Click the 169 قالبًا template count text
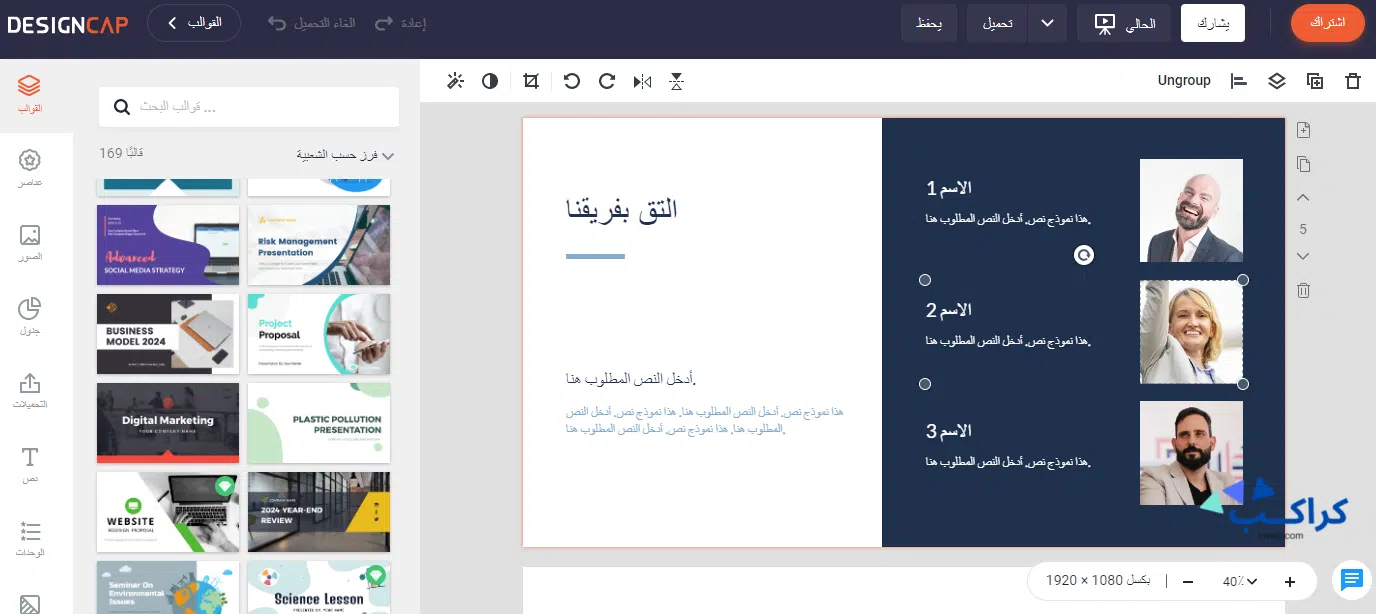The height and width of the screenshot is (614, 1376). pyautogui.click(x=121, y=153)
